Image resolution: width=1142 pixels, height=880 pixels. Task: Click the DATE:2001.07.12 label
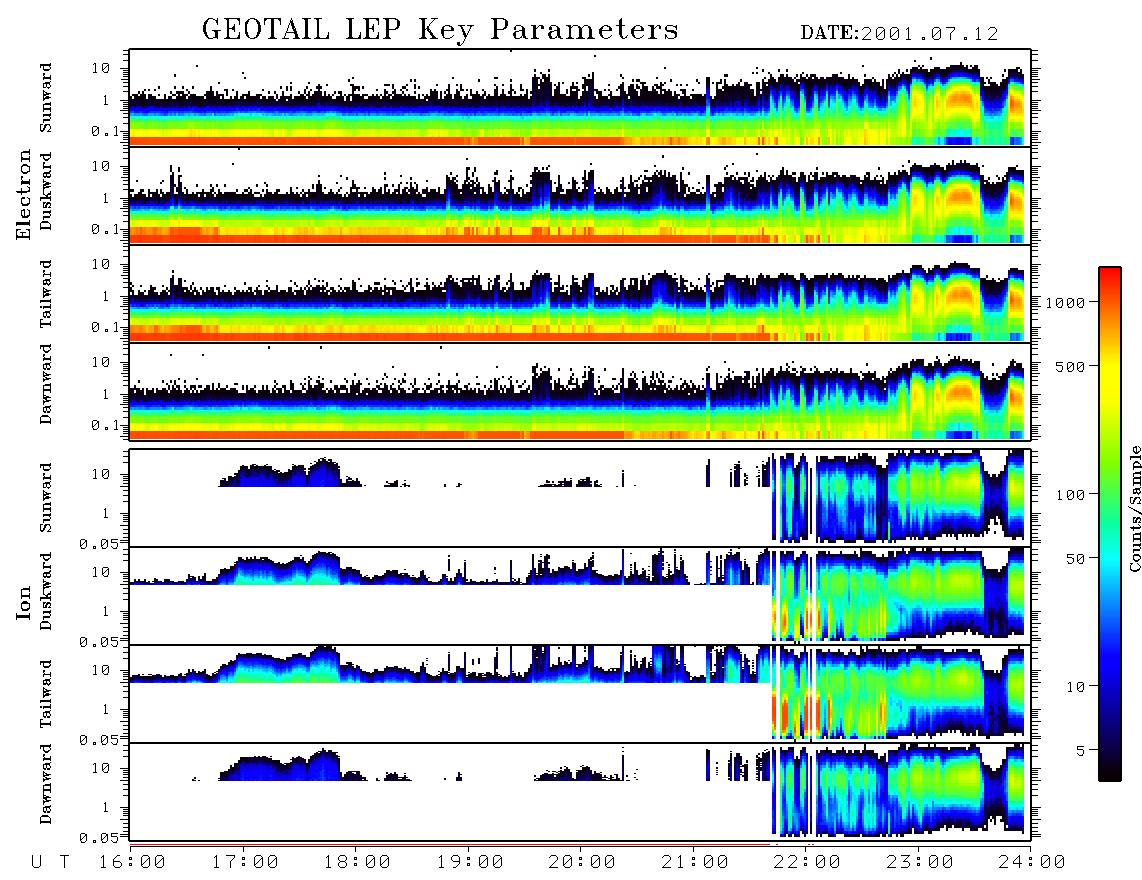pyautogui.click(x=899, y=34)
